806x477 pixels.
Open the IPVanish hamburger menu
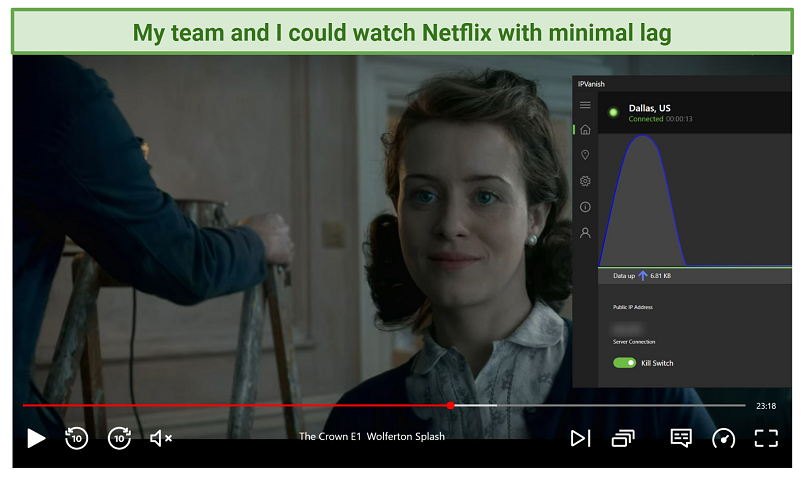pyautogui.click(x=585, y=105)
